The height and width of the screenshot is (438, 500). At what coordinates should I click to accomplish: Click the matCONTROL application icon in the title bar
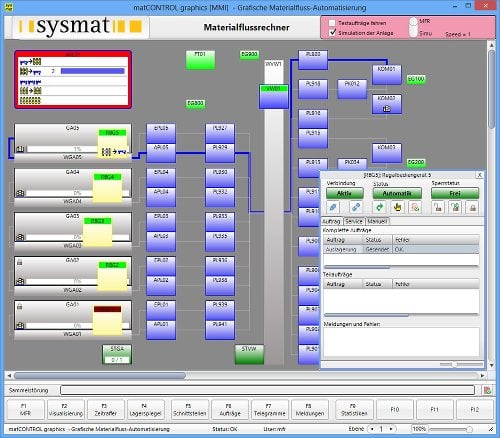pos(9,7)
